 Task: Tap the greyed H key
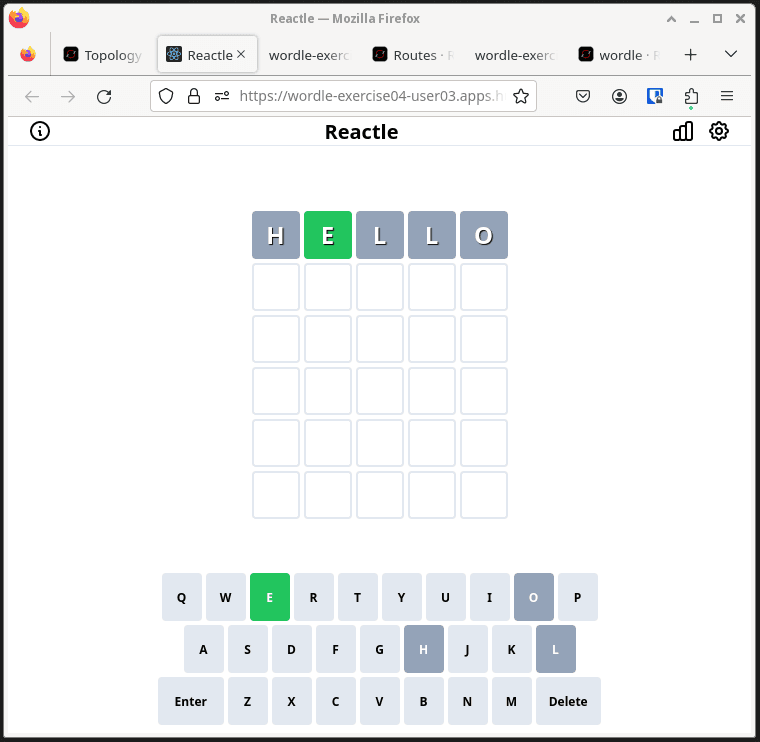point(424,649)
